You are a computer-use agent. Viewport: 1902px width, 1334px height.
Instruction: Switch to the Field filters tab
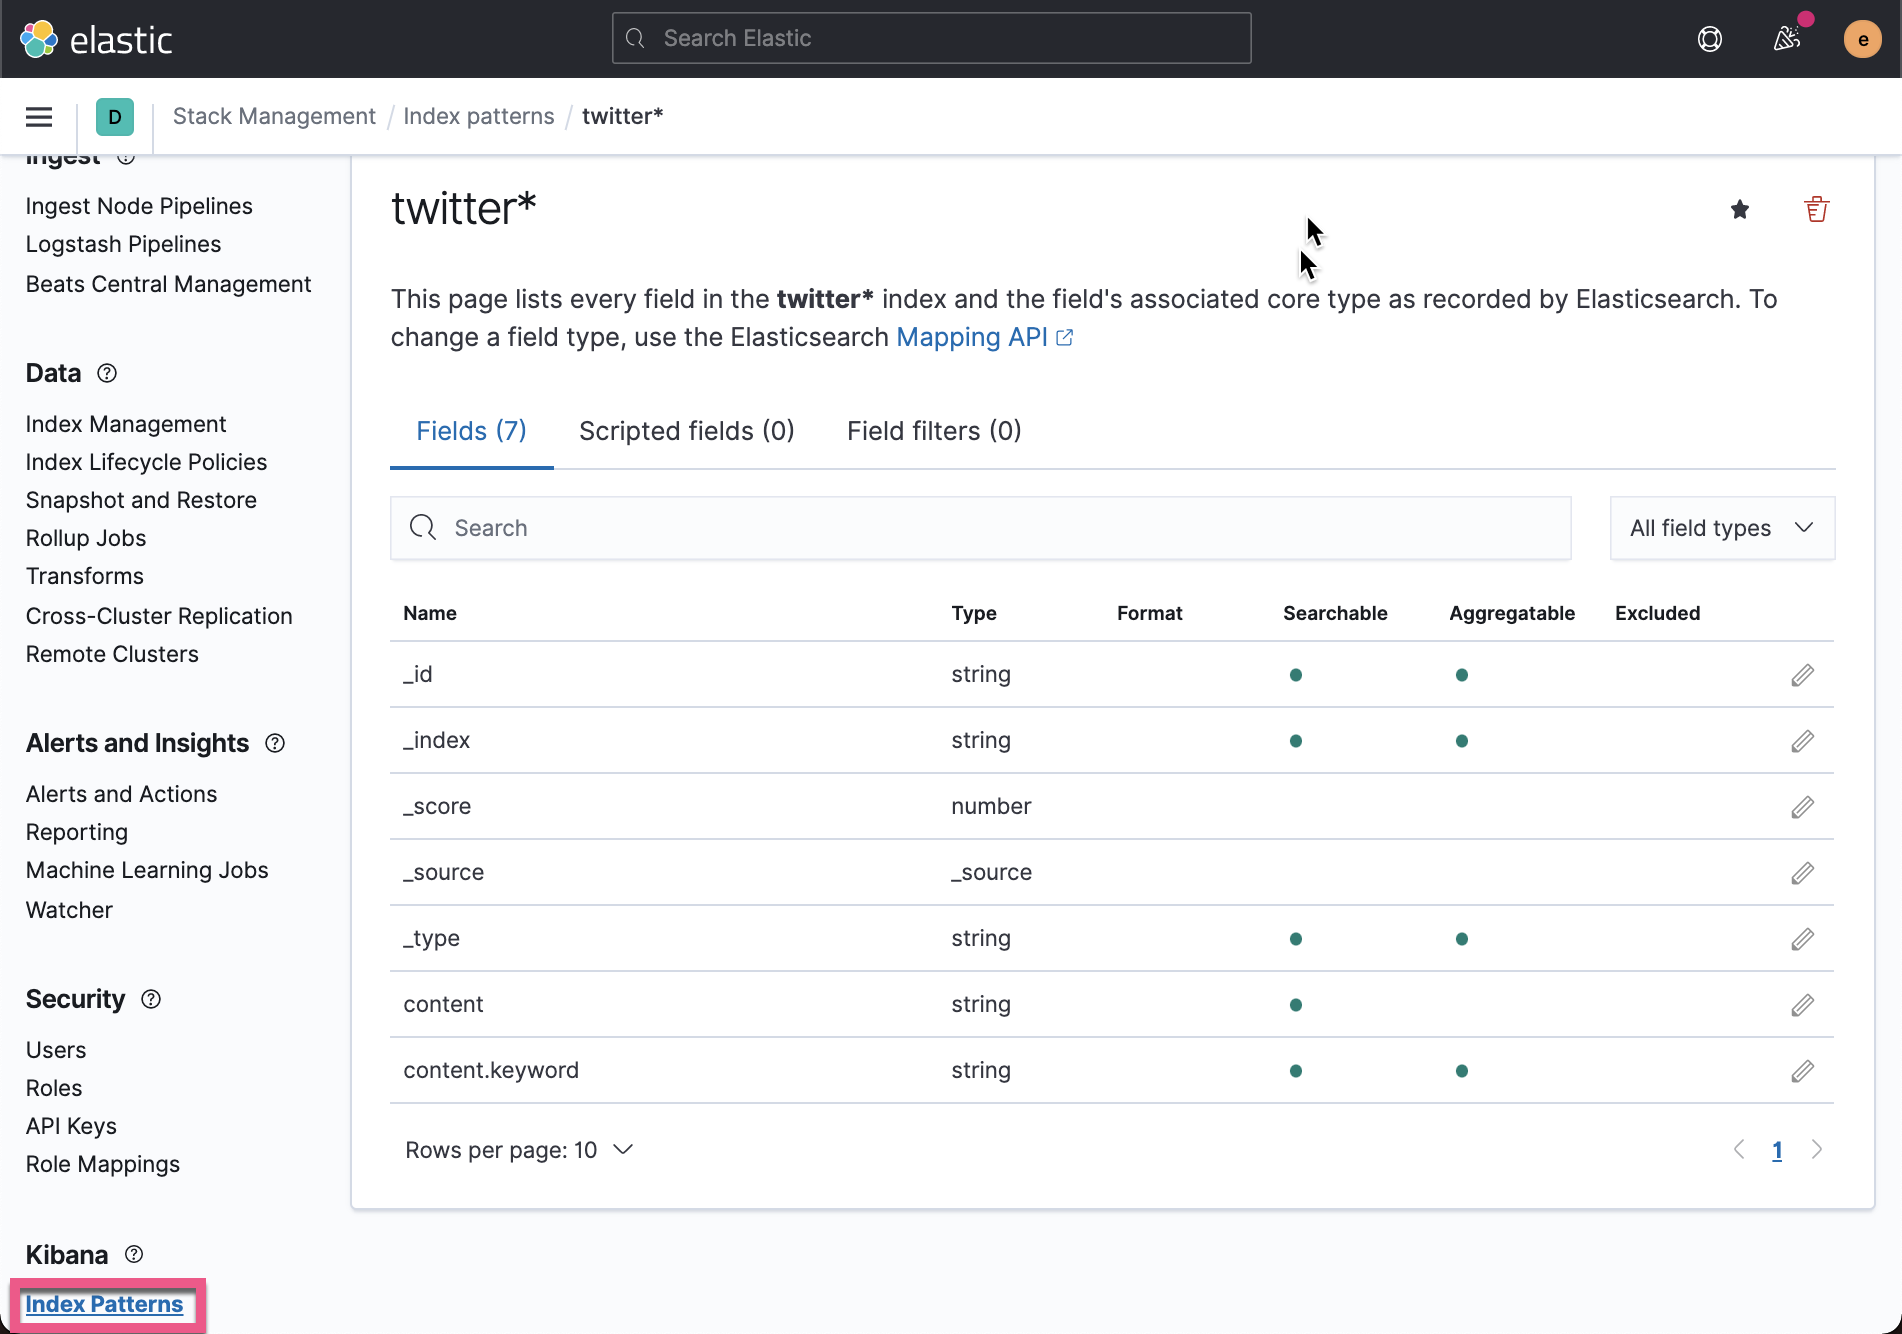[x=932, y=431]
